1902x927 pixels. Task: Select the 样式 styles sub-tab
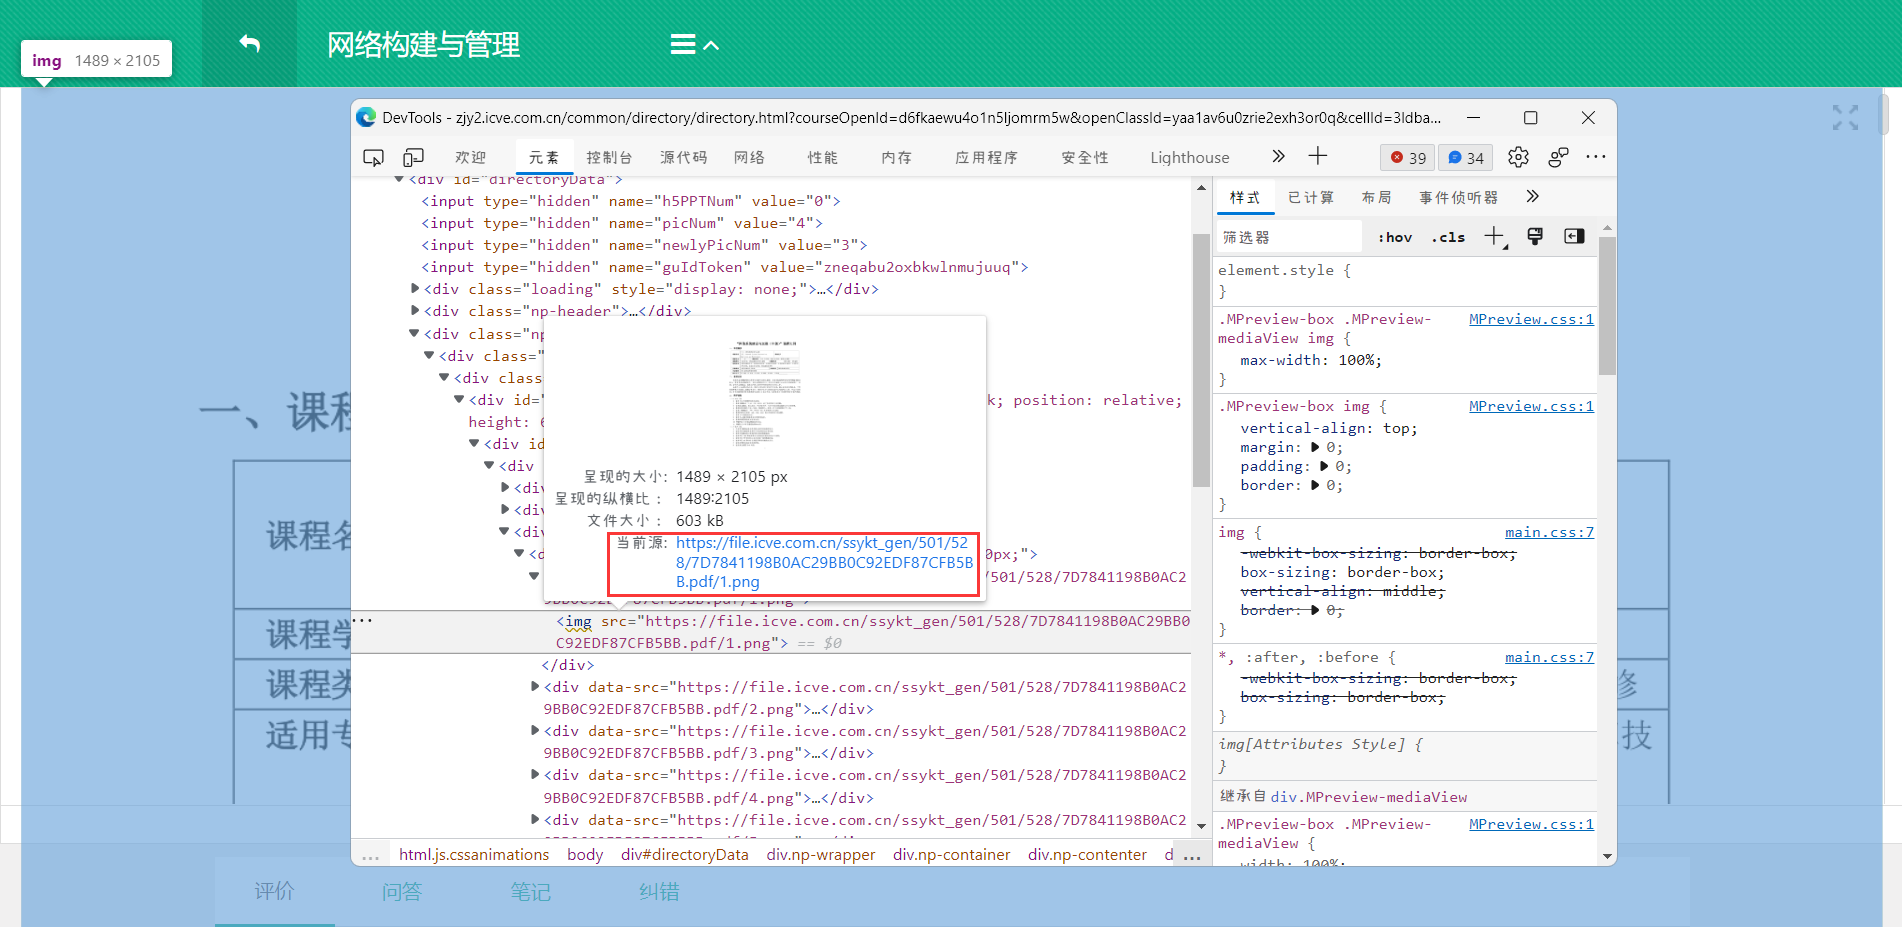(1245, 197)
